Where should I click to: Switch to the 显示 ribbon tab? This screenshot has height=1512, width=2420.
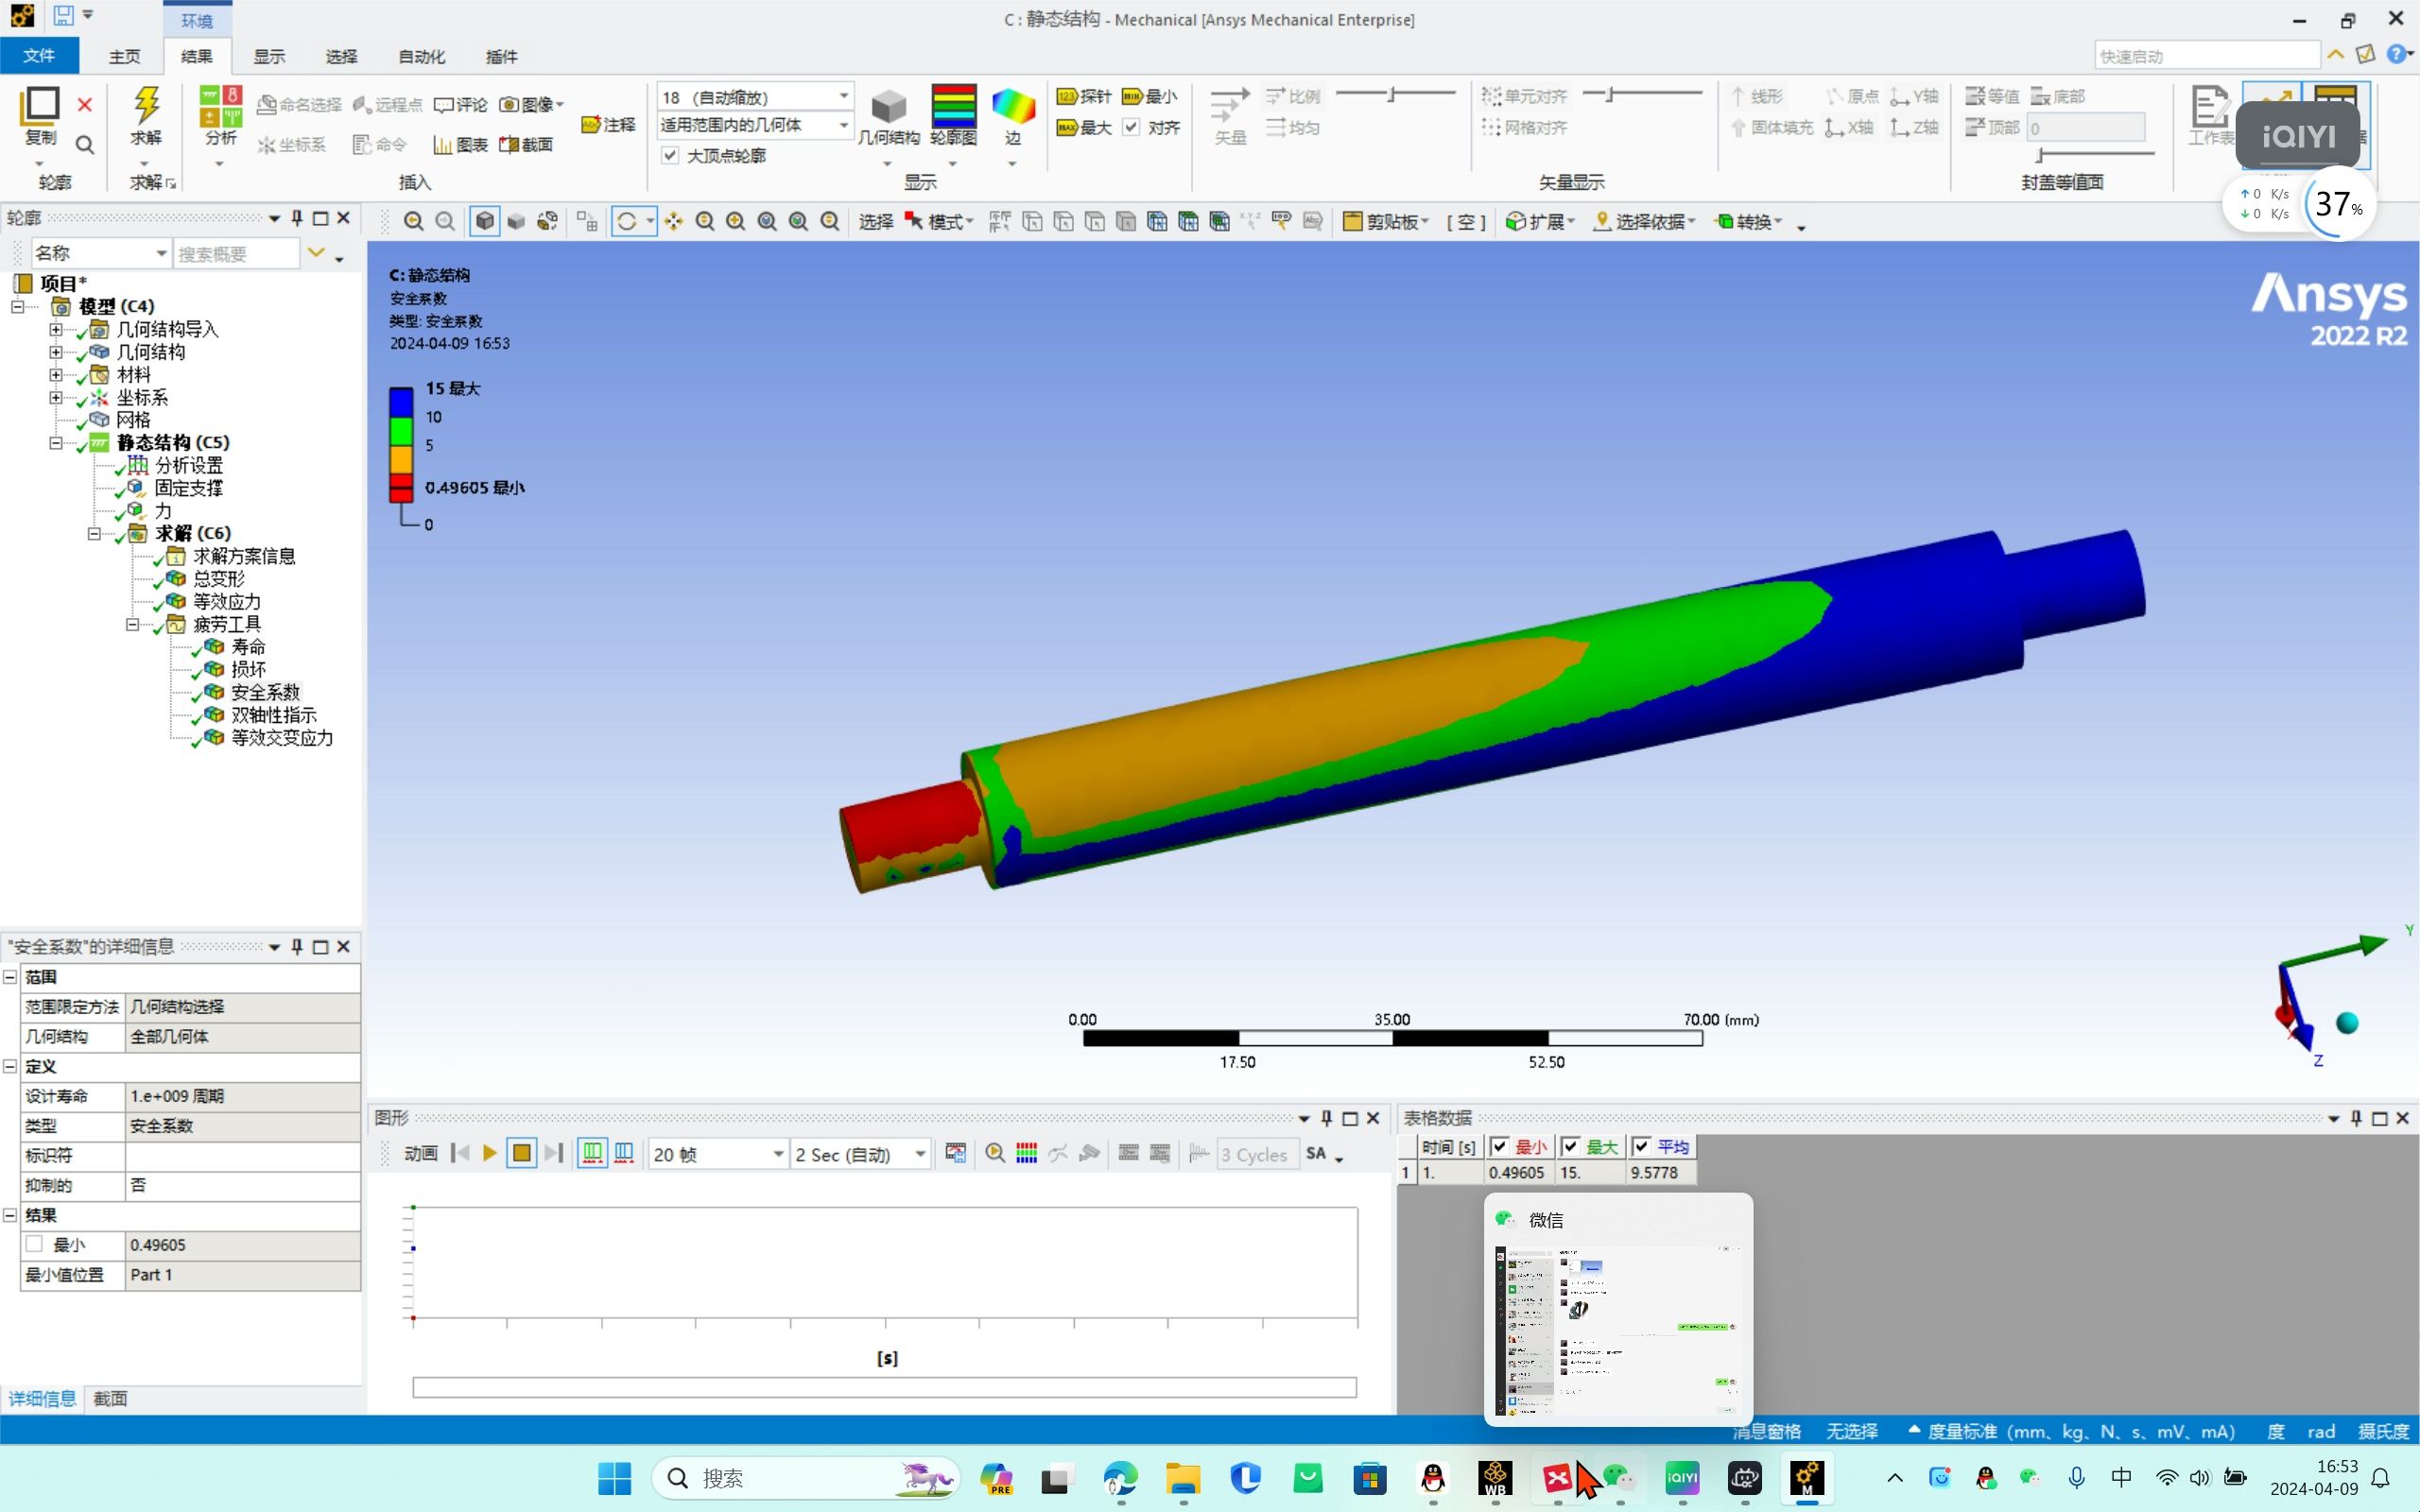point(269,56)
